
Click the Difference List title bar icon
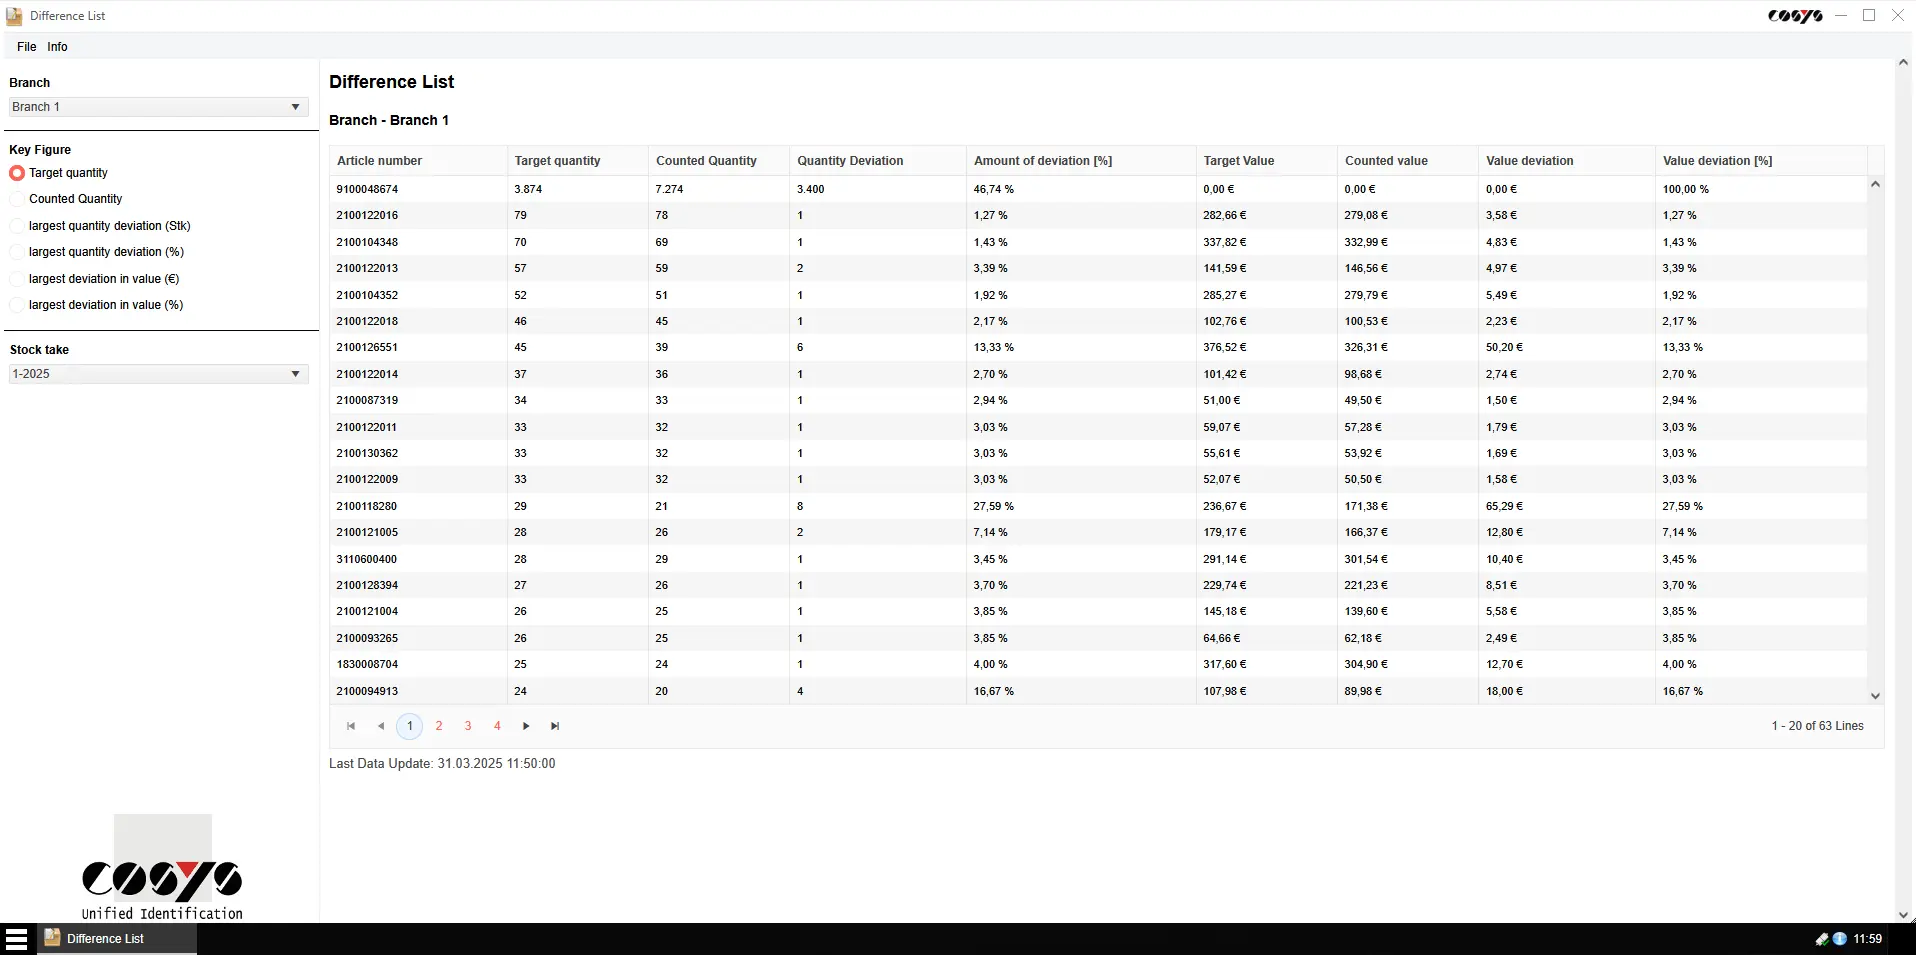click(14, 16)
